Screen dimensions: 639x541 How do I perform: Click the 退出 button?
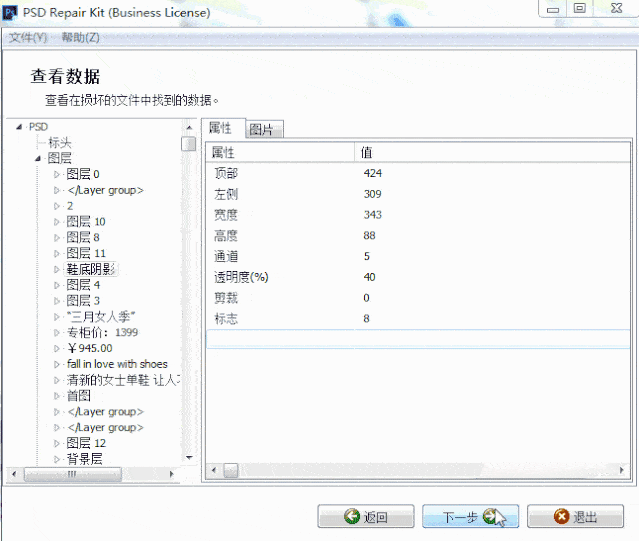[x=575, y=516]
